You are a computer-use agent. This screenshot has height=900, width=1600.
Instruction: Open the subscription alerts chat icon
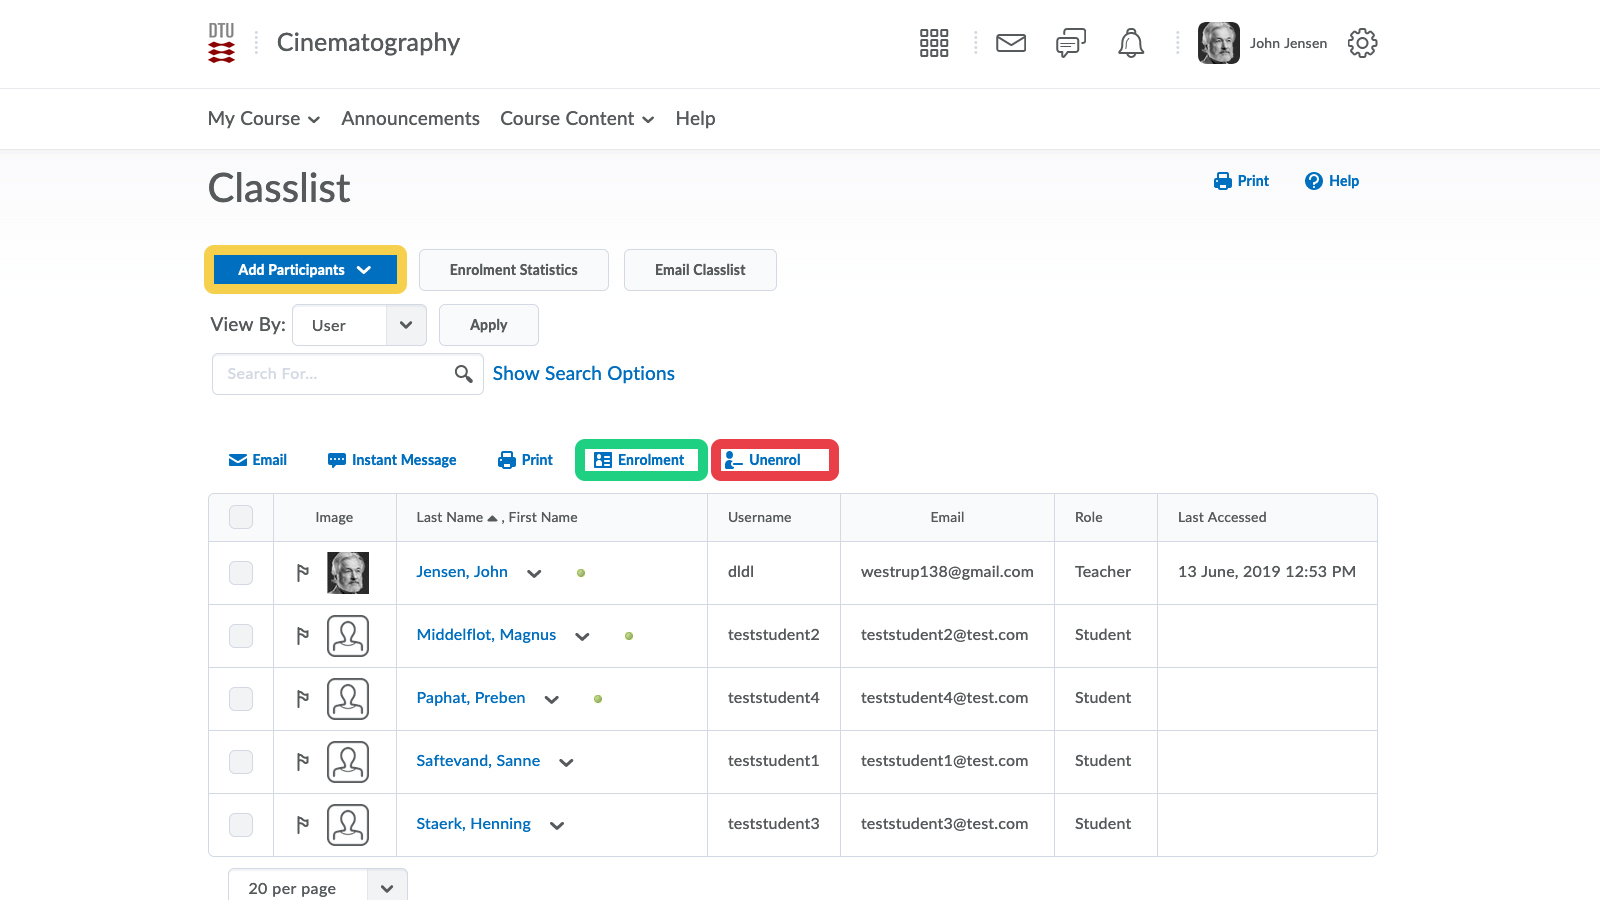pos(1070,43)
